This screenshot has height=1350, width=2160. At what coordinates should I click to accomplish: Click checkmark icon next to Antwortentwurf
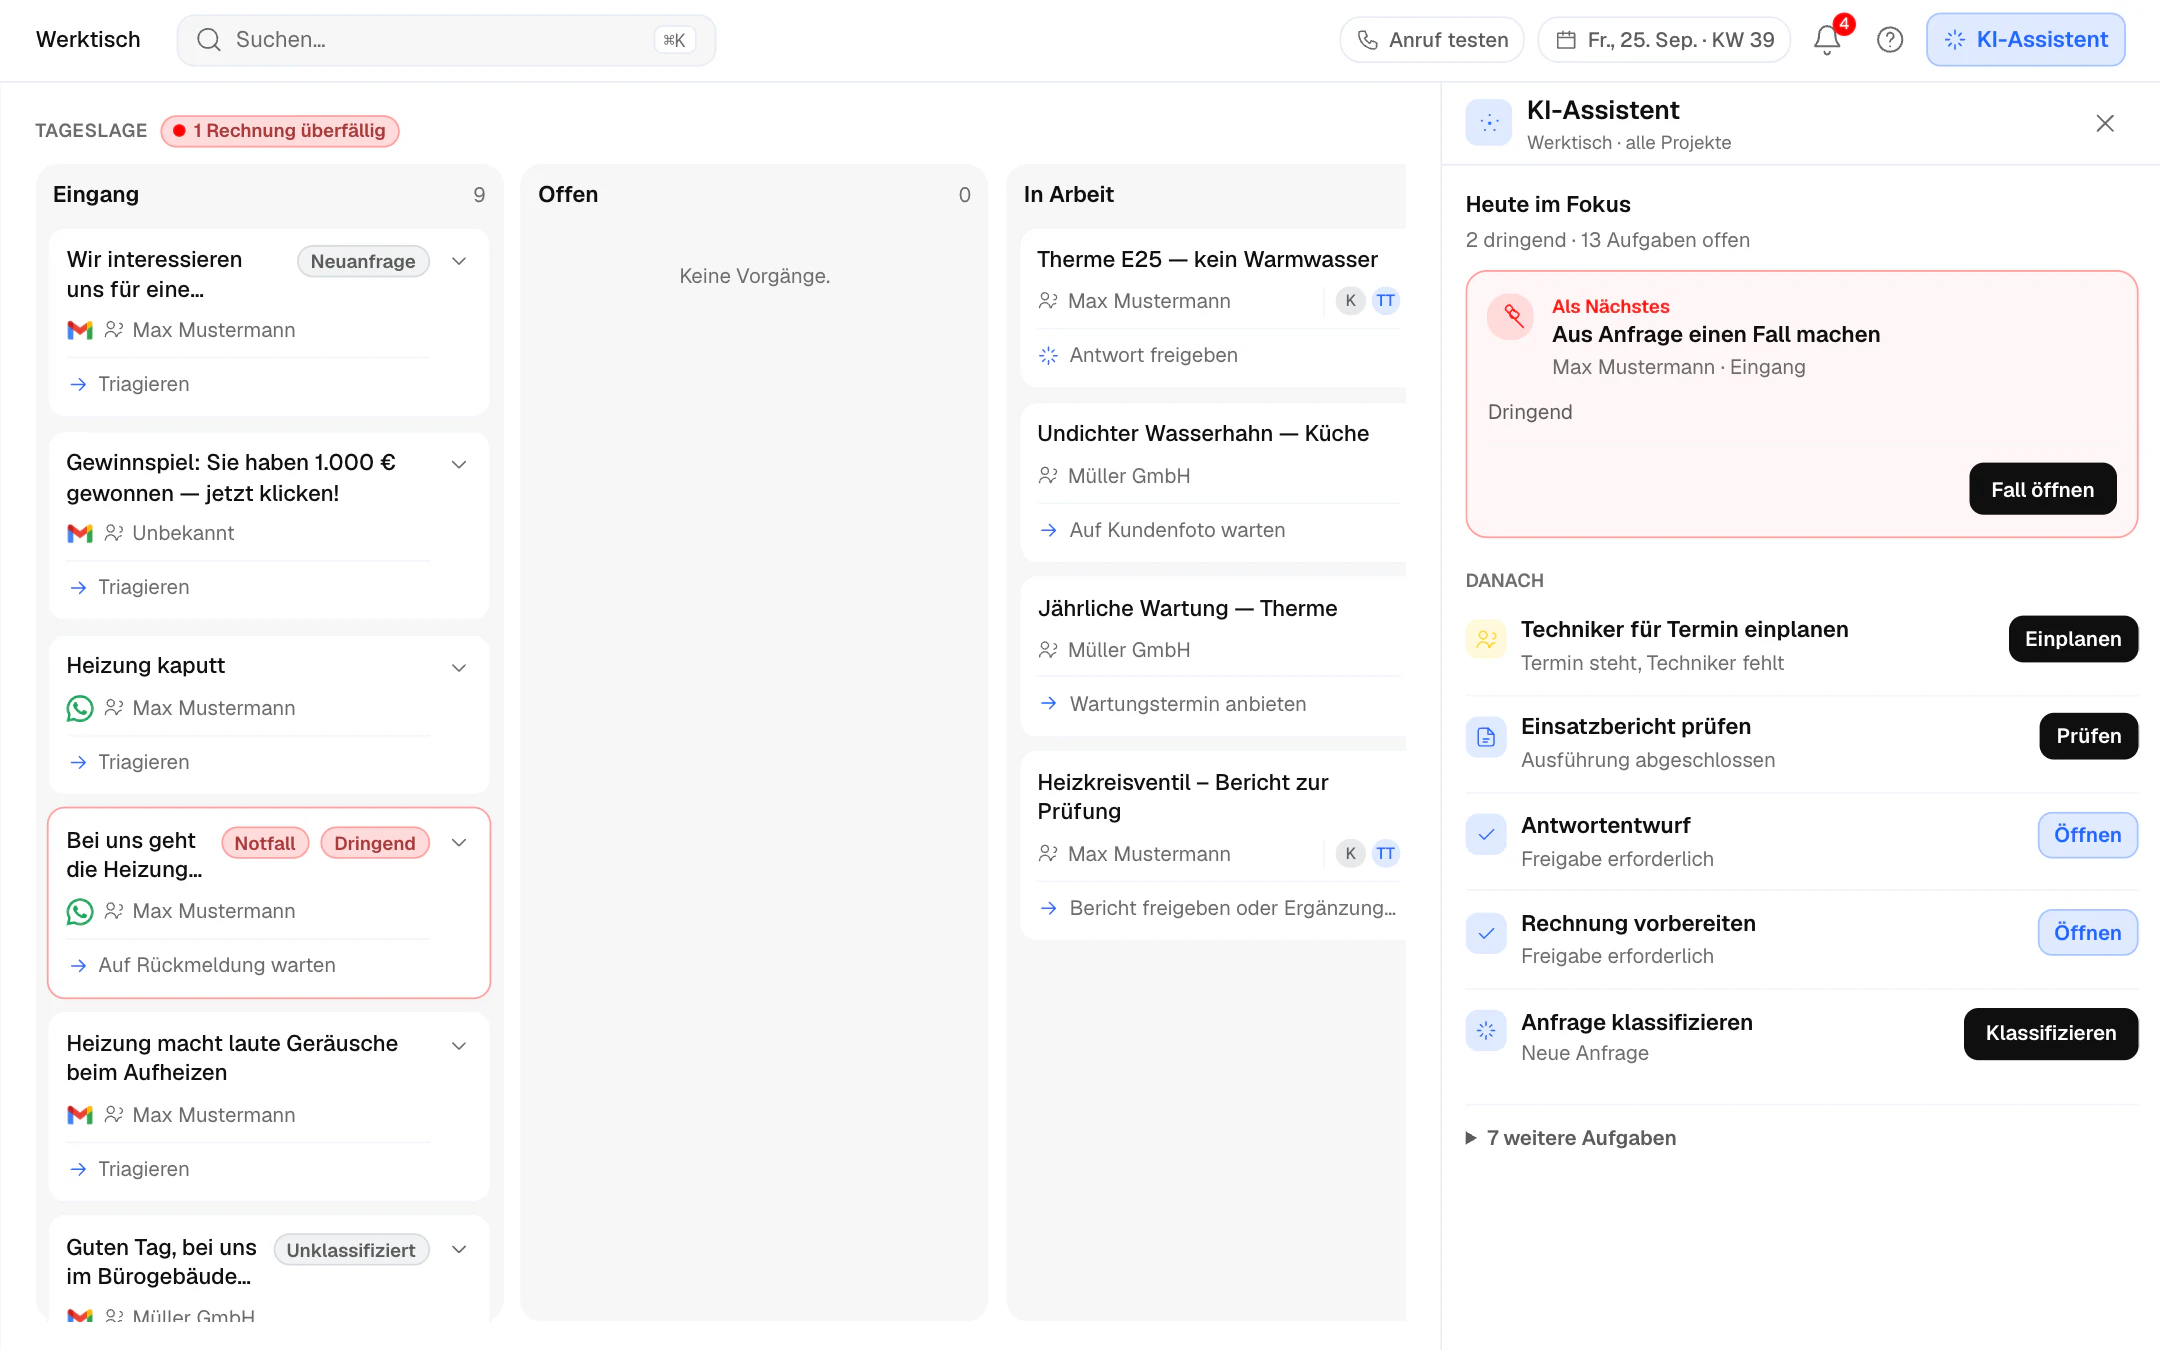coord(1486,834)
